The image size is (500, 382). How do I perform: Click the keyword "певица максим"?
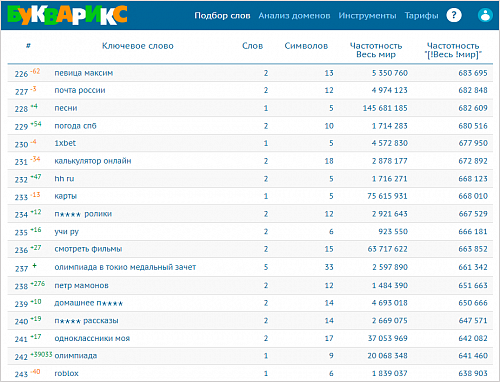click(84, 73)
